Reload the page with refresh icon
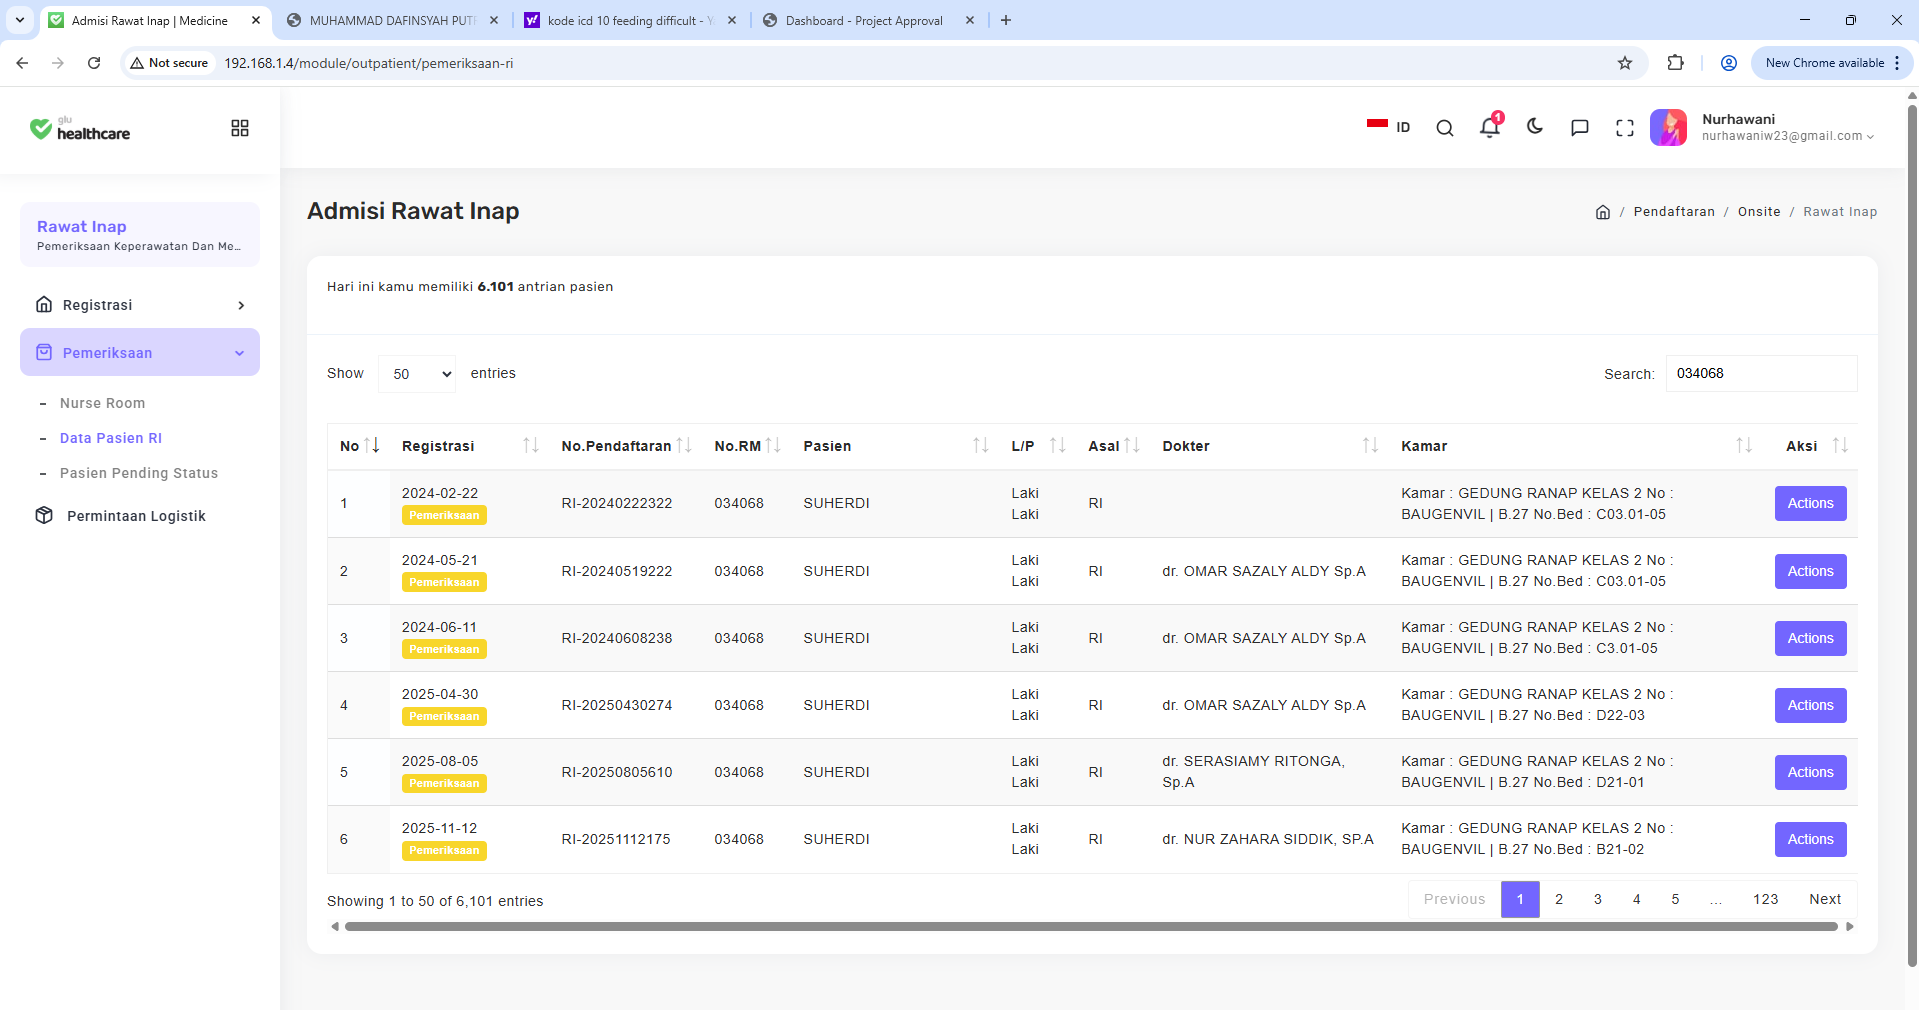 (94, 63)
